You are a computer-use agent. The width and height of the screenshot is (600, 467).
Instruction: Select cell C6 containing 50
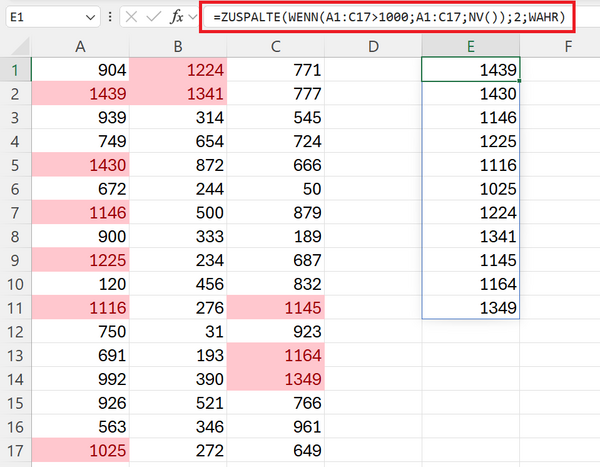276,189
